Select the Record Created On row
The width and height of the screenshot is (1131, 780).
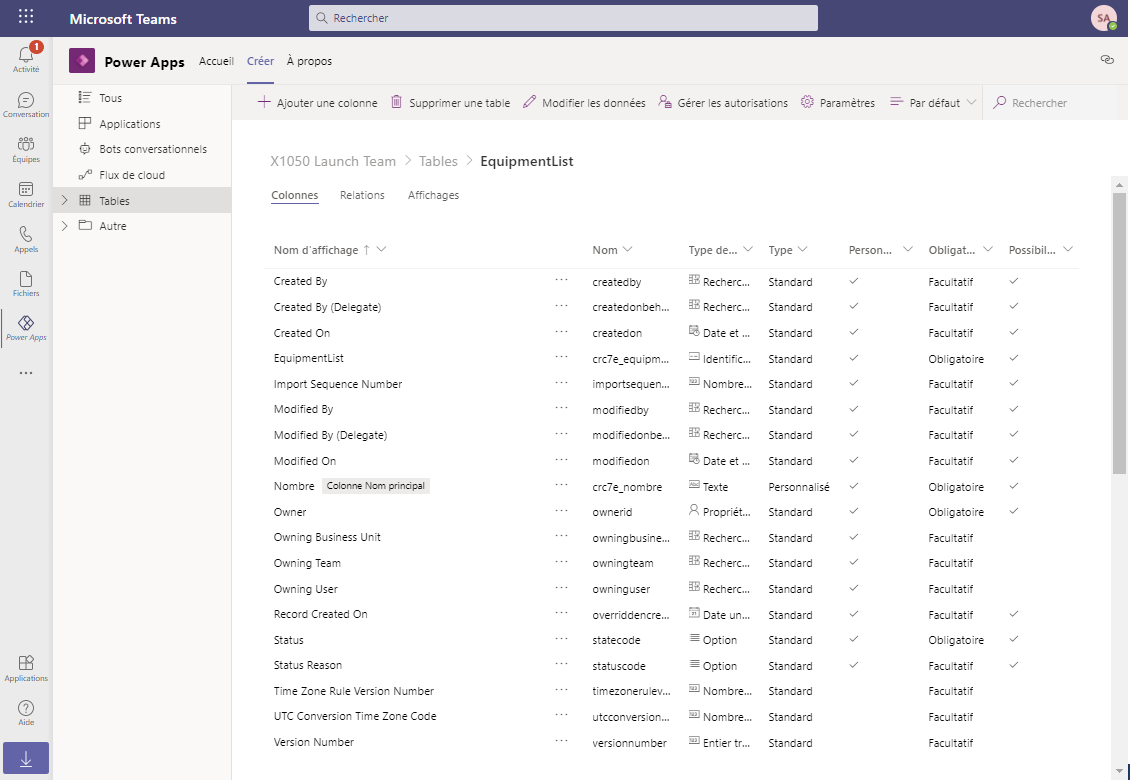(x=672, y=614)
